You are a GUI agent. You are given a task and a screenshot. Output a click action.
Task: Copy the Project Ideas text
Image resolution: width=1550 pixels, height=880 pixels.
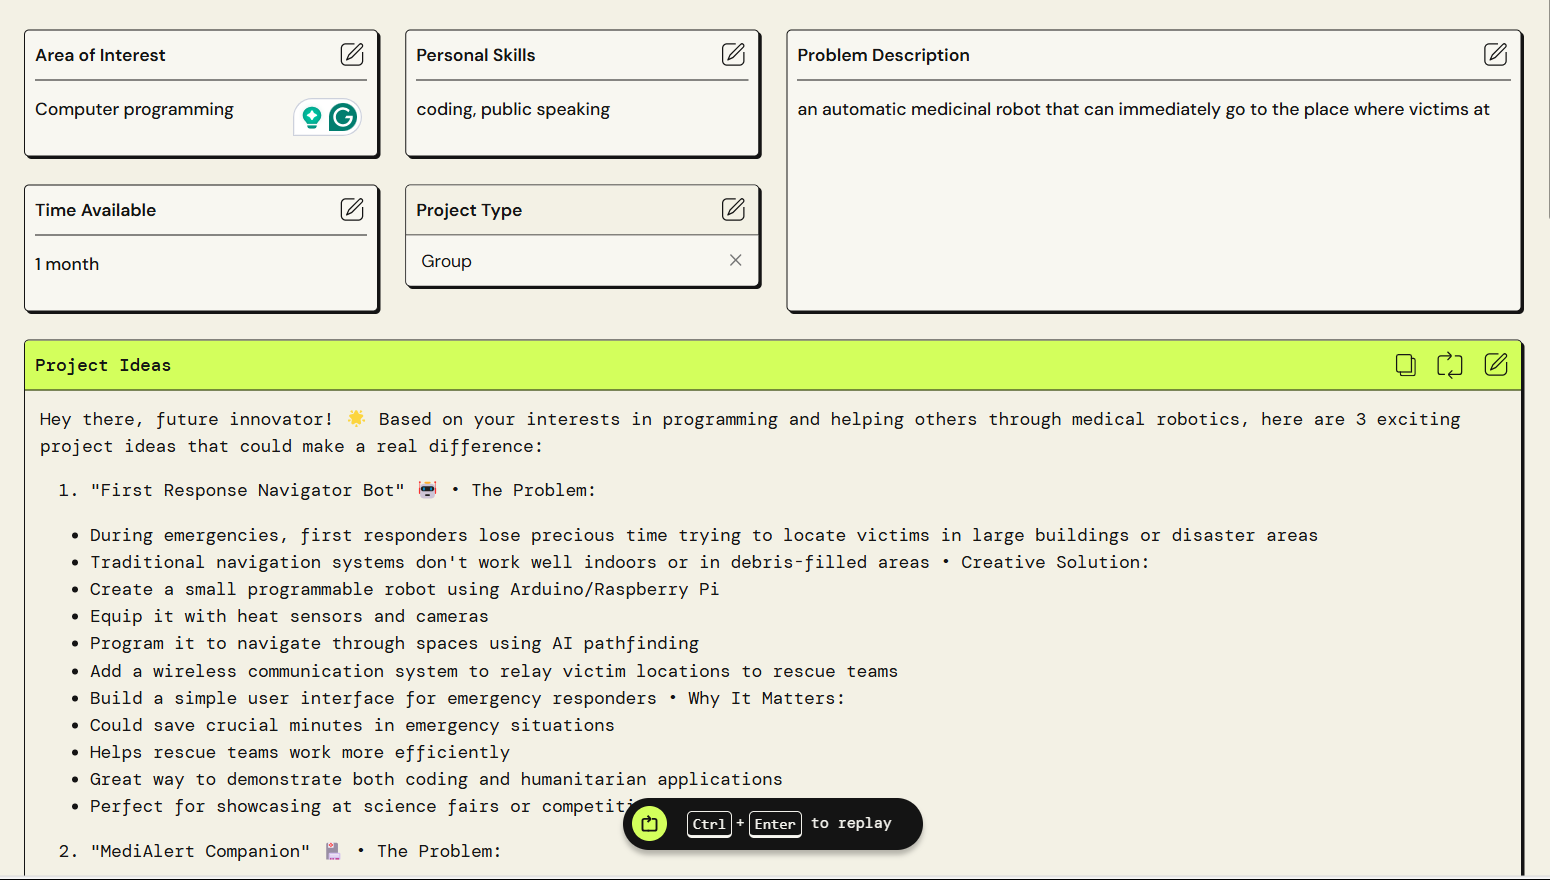pyautogui.click(x=1405, y=365)
